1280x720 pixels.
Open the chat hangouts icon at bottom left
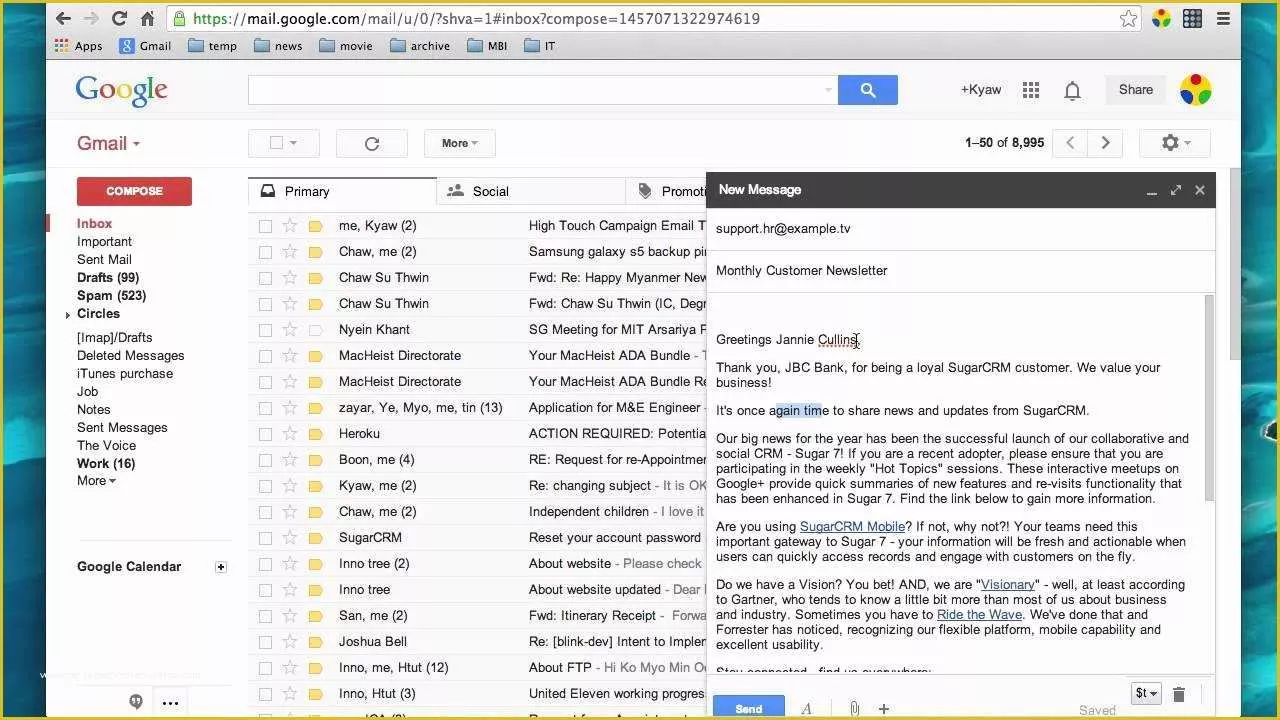pos(136,702)
